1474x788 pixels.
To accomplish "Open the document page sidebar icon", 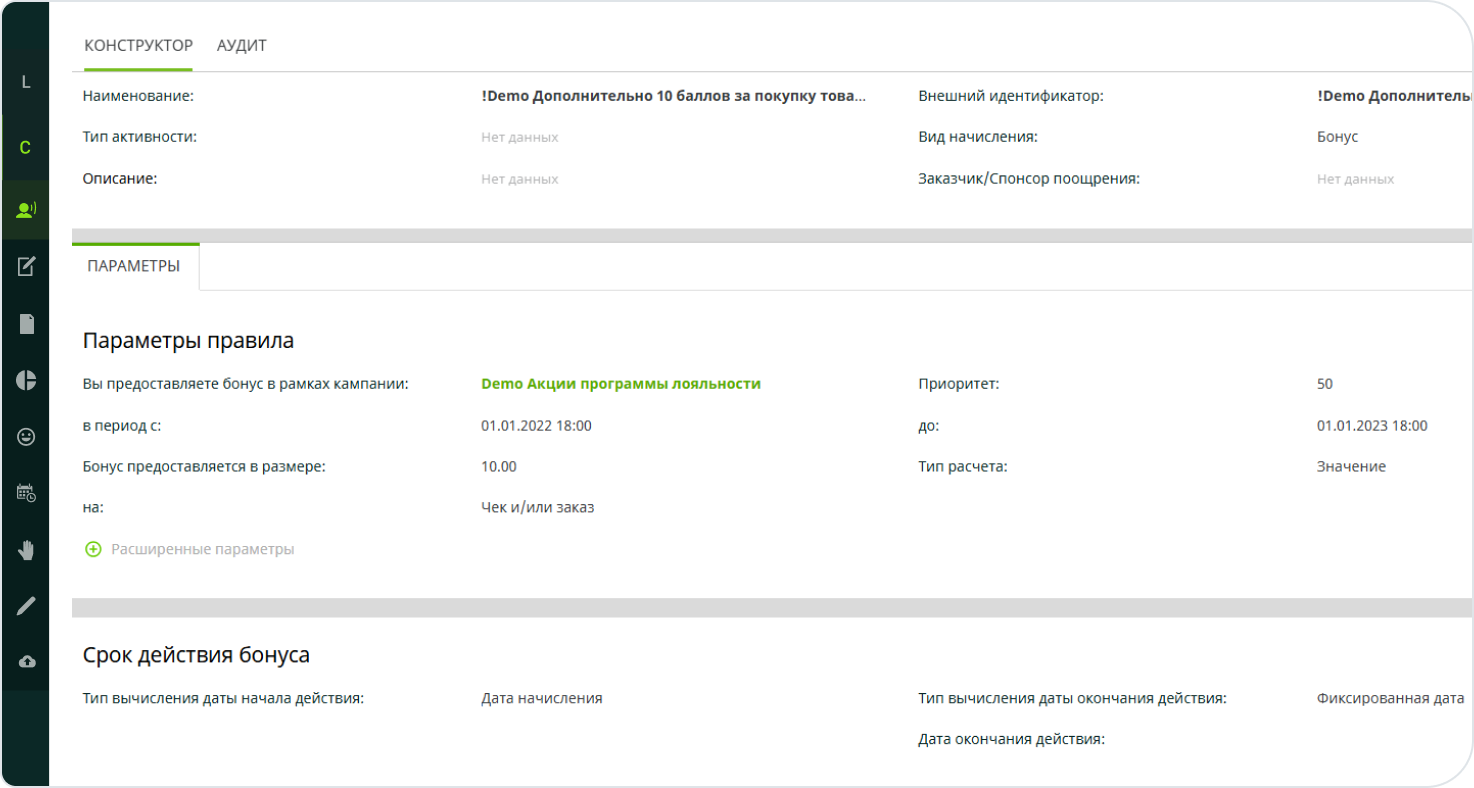I will point(26,323).
